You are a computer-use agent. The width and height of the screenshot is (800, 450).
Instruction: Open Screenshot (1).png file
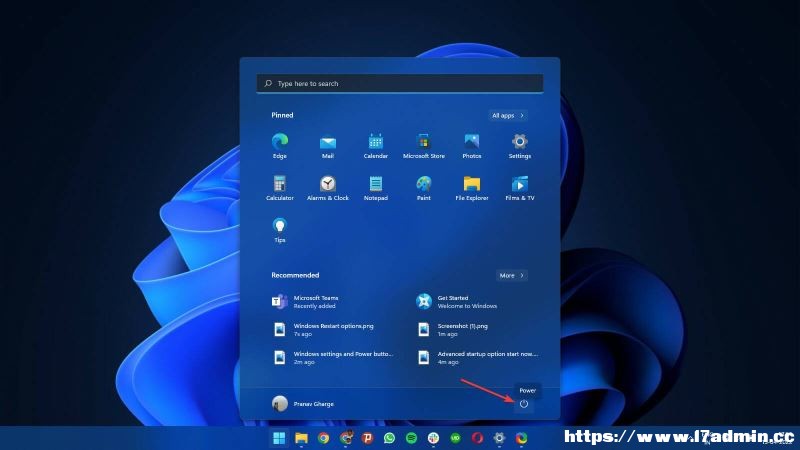point(452,330)
